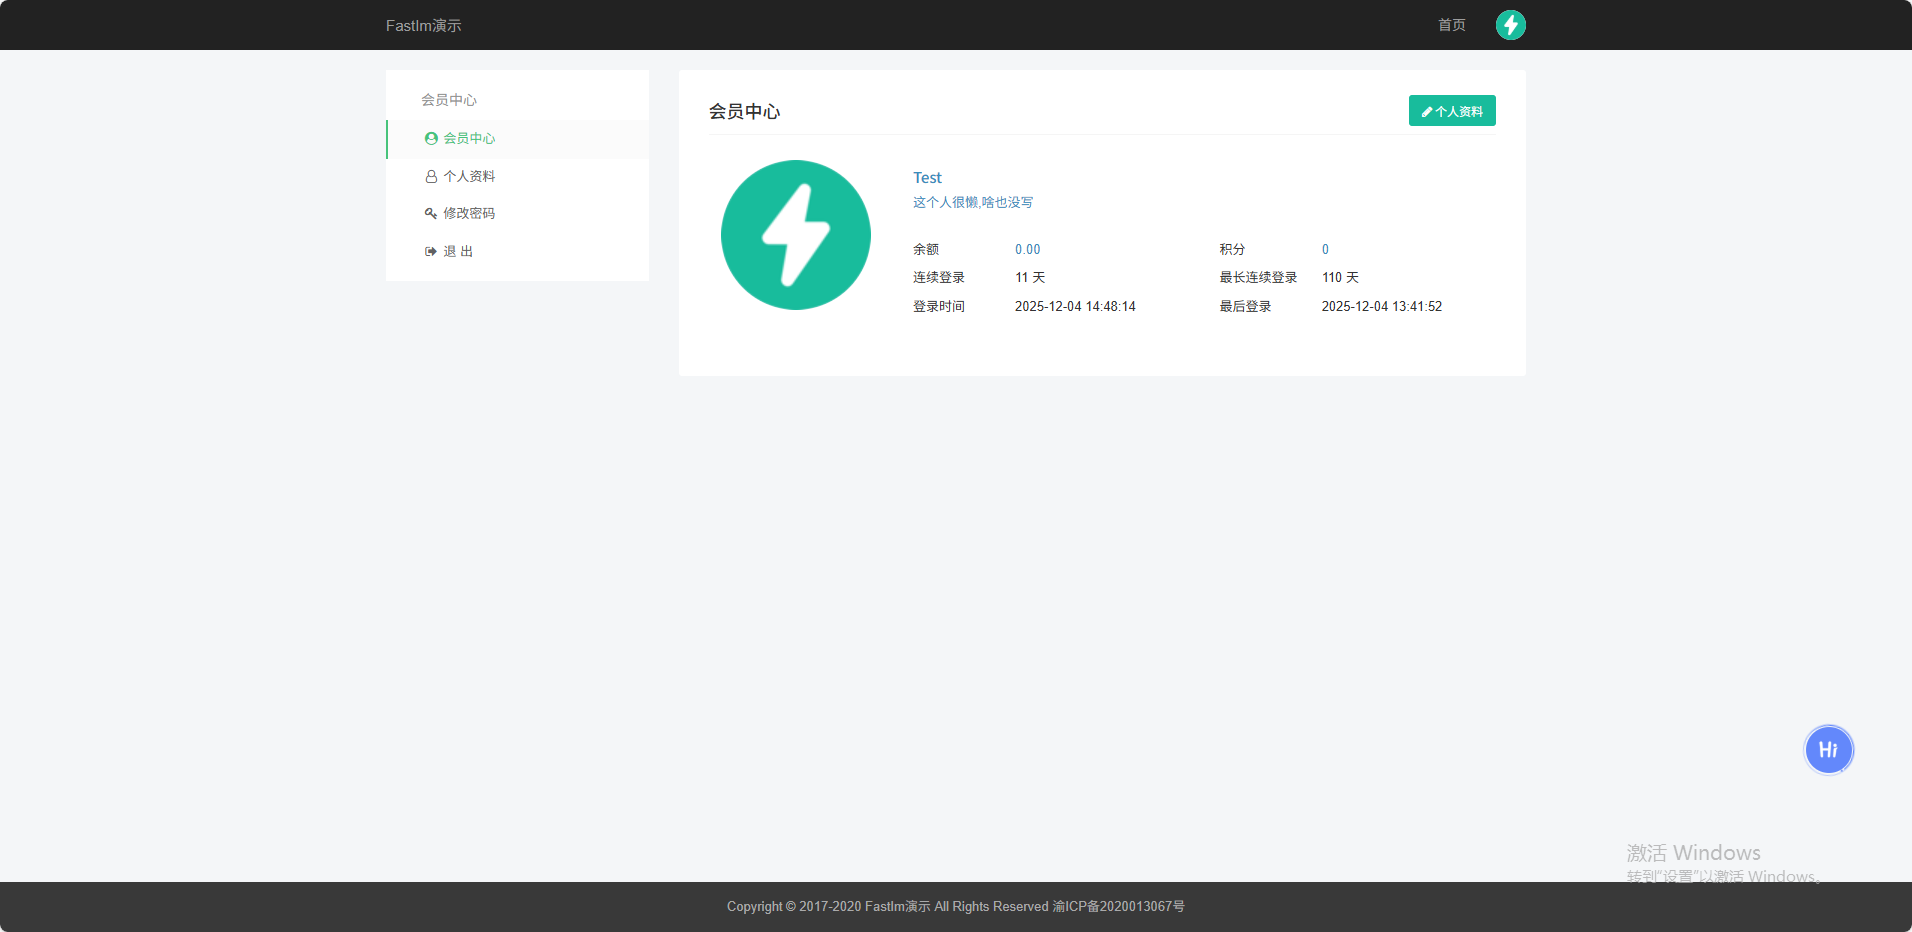Viewport: 1912px width, 932px height.
Task: Click the gray 会员中心 sidebar section heading
Action: pyautogui.click(x=448, y=100)
